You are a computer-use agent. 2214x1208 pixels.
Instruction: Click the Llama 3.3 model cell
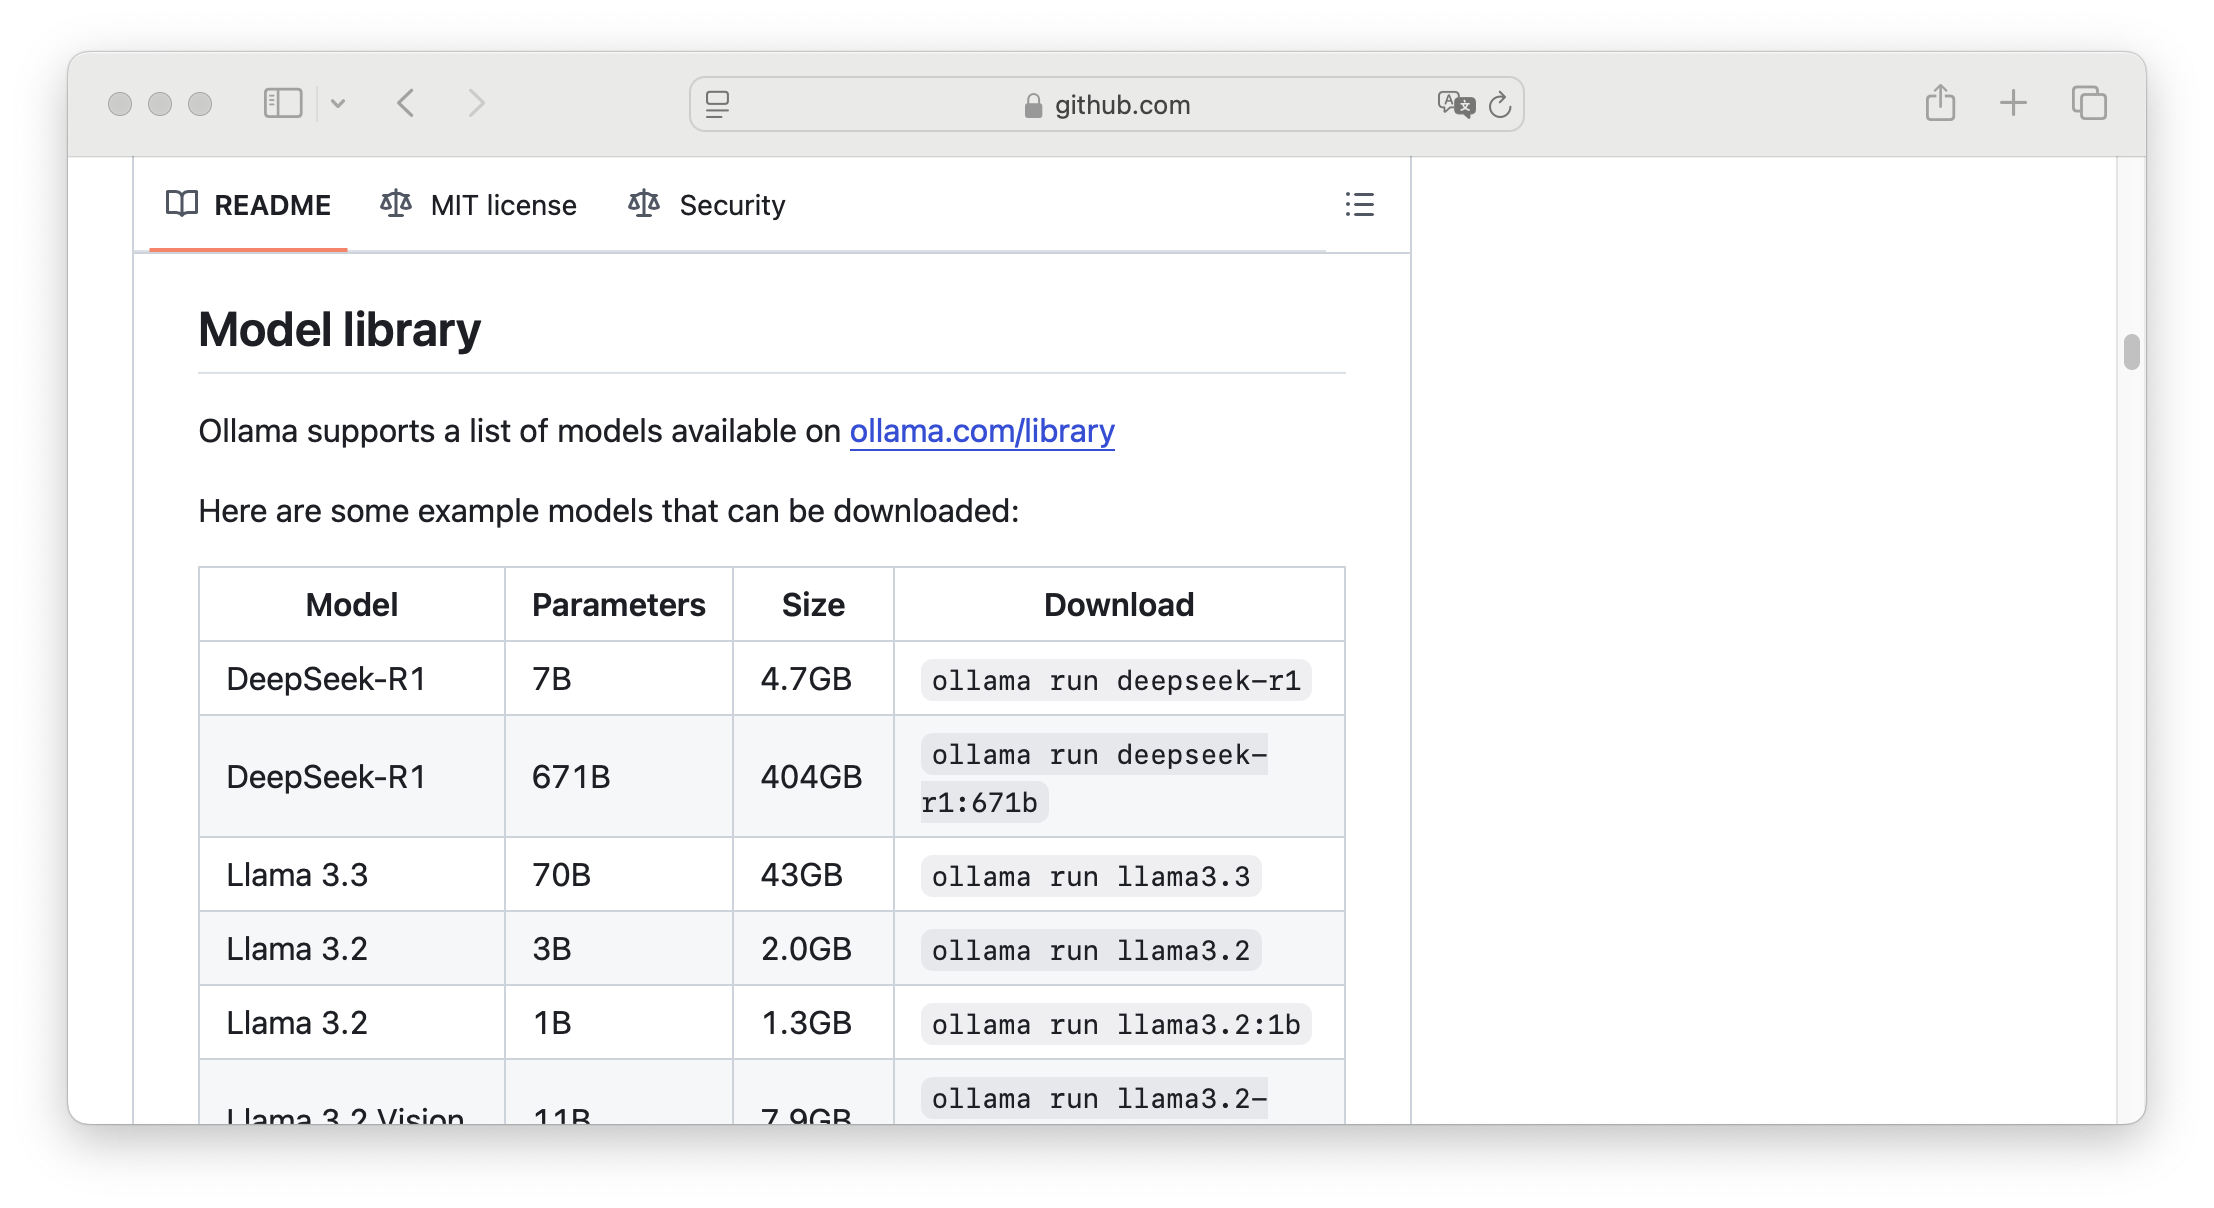(352, 874)
